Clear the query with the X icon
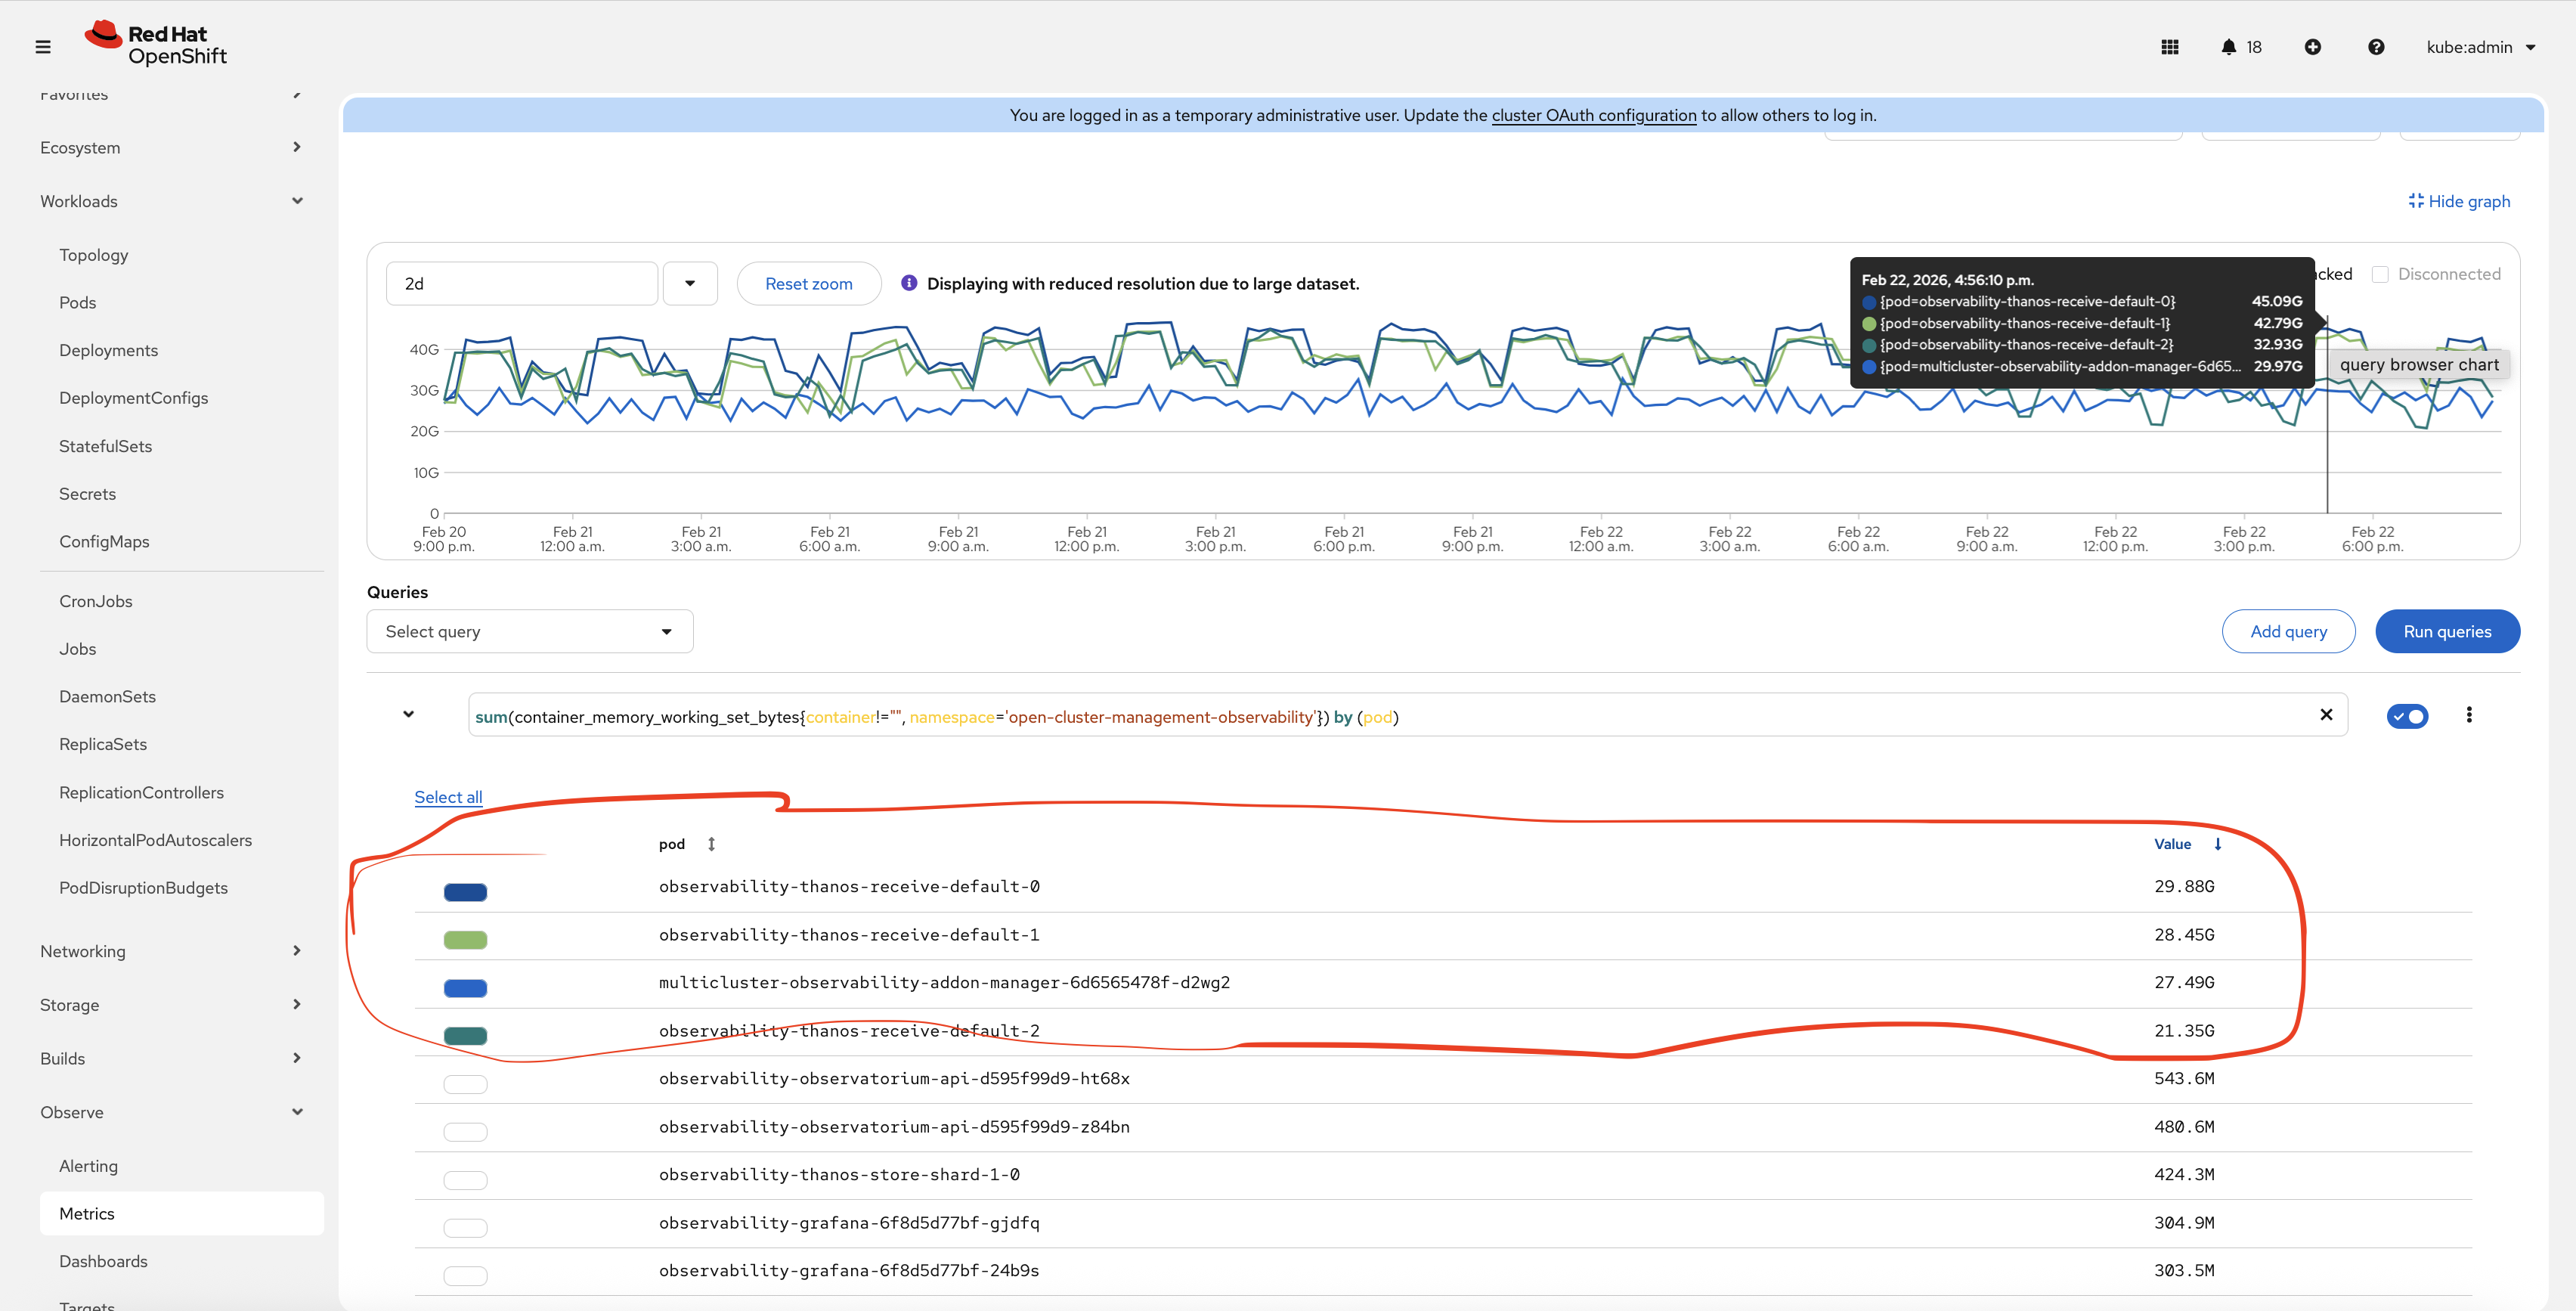 pos(2326,715)
